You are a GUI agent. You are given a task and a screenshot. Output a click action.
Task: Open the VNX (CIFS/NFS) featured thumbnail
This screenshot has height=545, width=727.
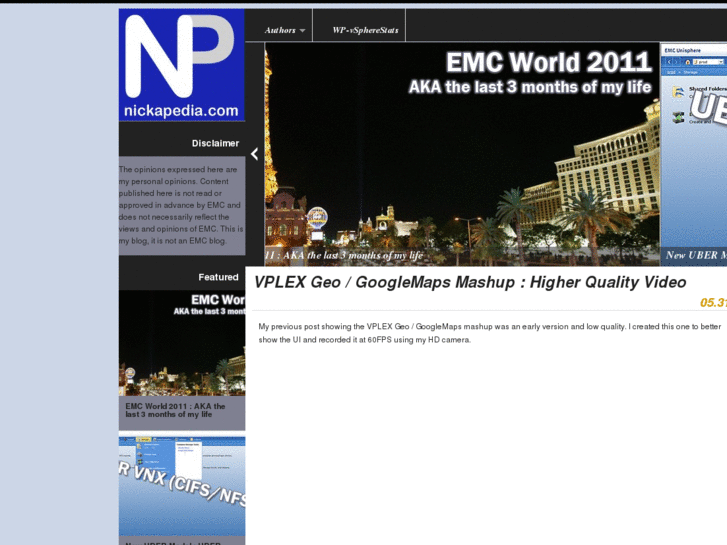(x=182, y=486)
